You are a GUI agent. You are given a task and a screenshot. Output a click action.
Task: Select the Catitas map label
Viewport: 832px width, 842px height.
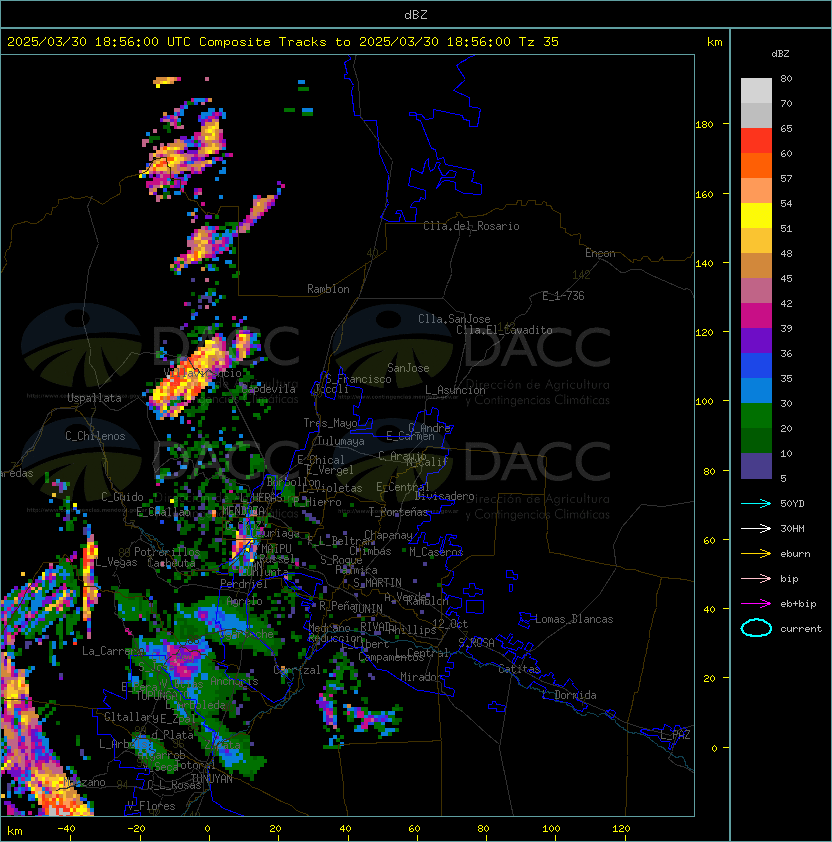point(519,669)
